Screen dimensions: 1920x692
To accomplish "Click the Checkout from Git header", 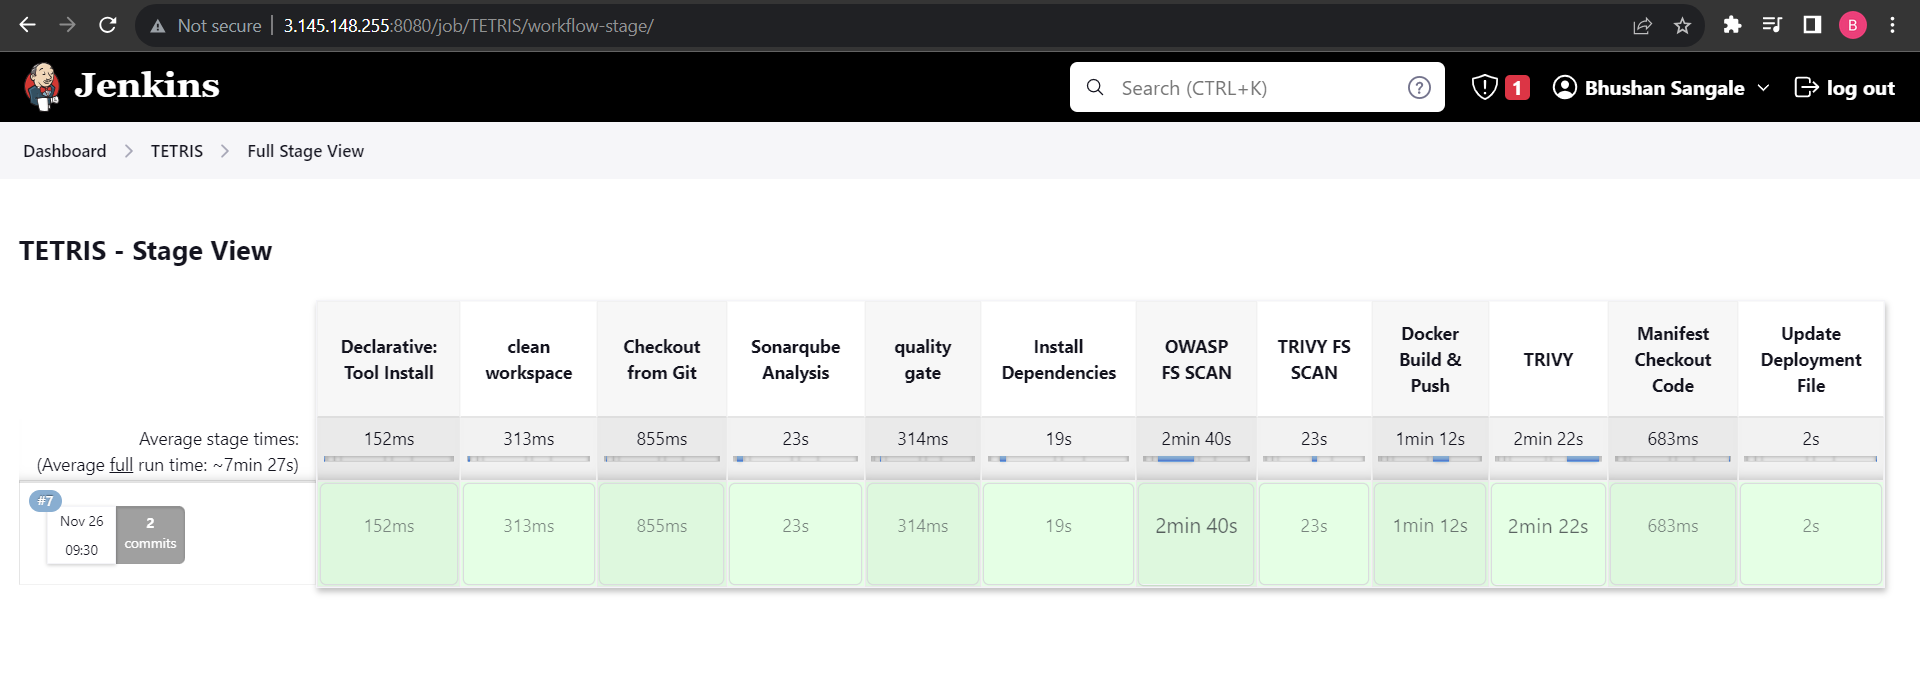I will (x=662, y=360).
